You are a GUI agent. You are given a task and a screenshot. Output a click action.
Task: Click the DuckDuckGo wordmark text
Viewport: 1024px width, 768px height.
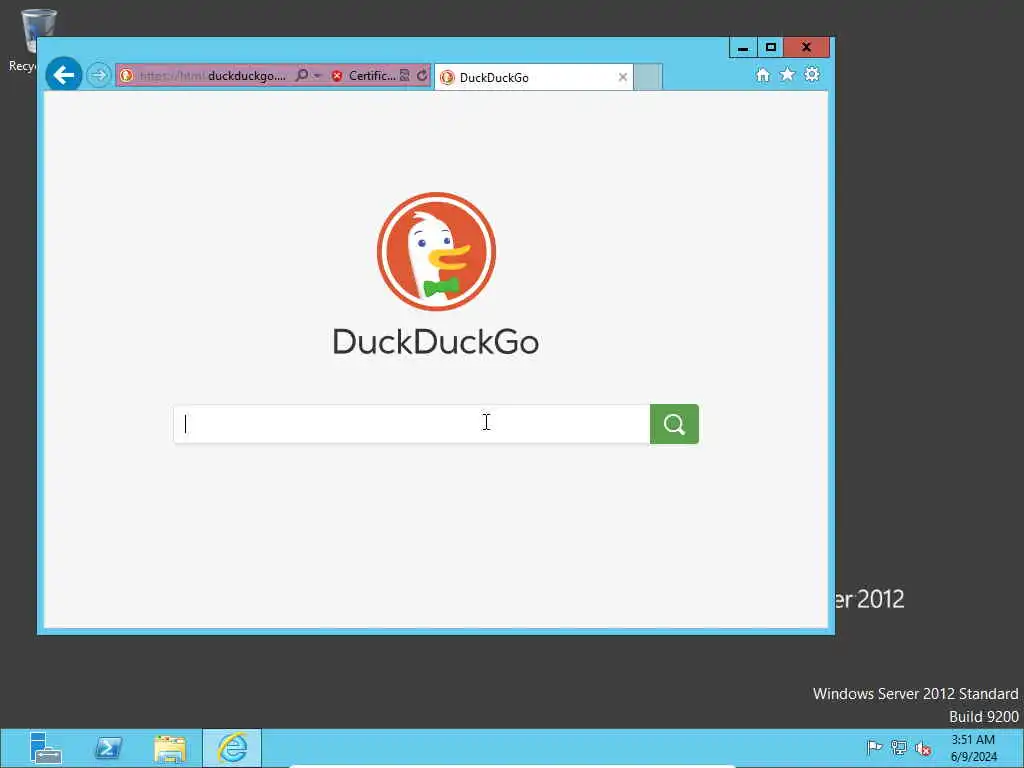[x=436, y=342]
